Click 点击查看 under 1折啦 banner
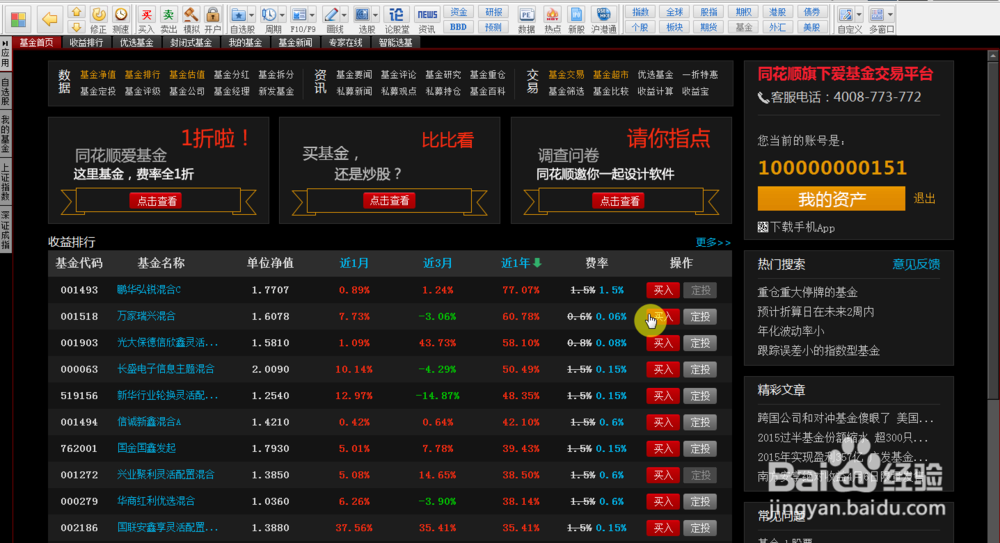This screenshot has width=1000, height=543. pyautogui.click(x=158, y=201)
